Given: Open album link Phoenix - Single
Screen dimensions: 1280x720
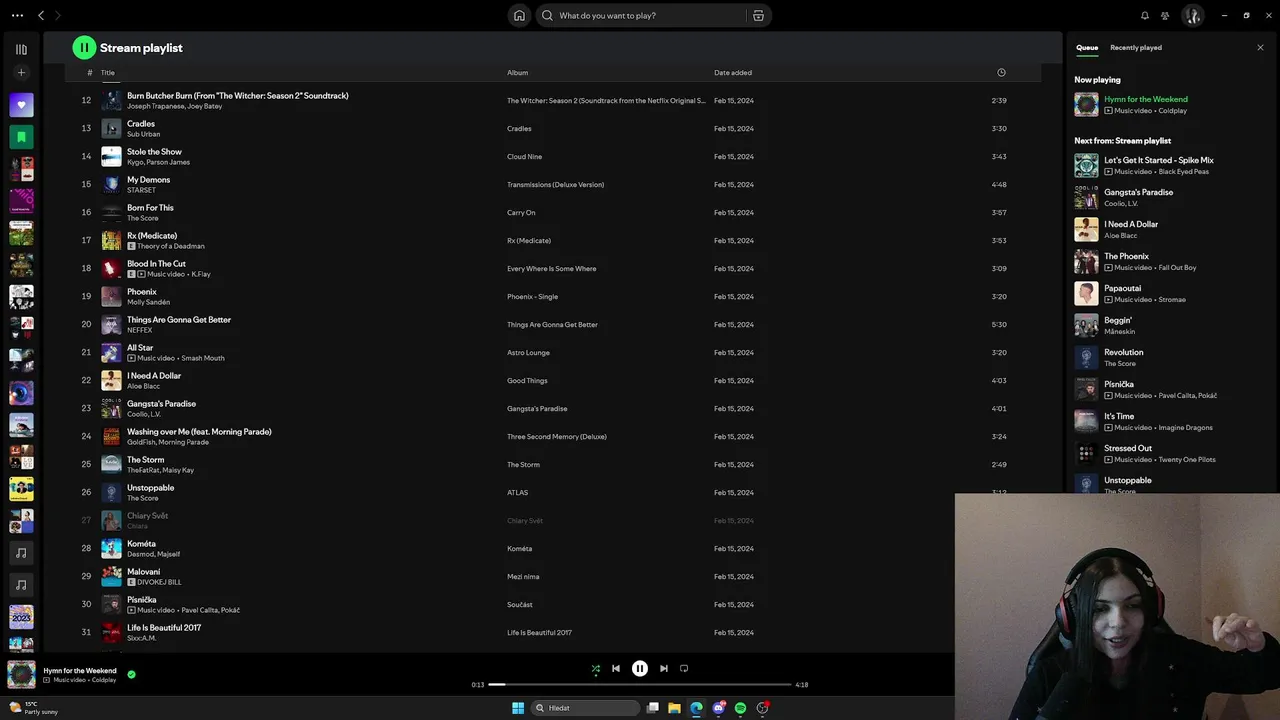Looking at the screenshot, I should tap(532, 297).
